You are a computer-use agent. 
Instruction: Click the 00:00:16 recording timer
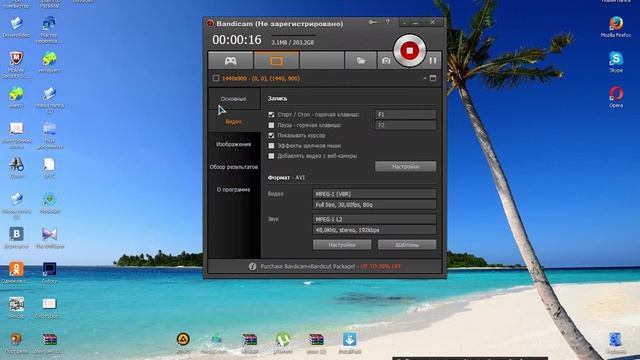[x=237, y=40]
